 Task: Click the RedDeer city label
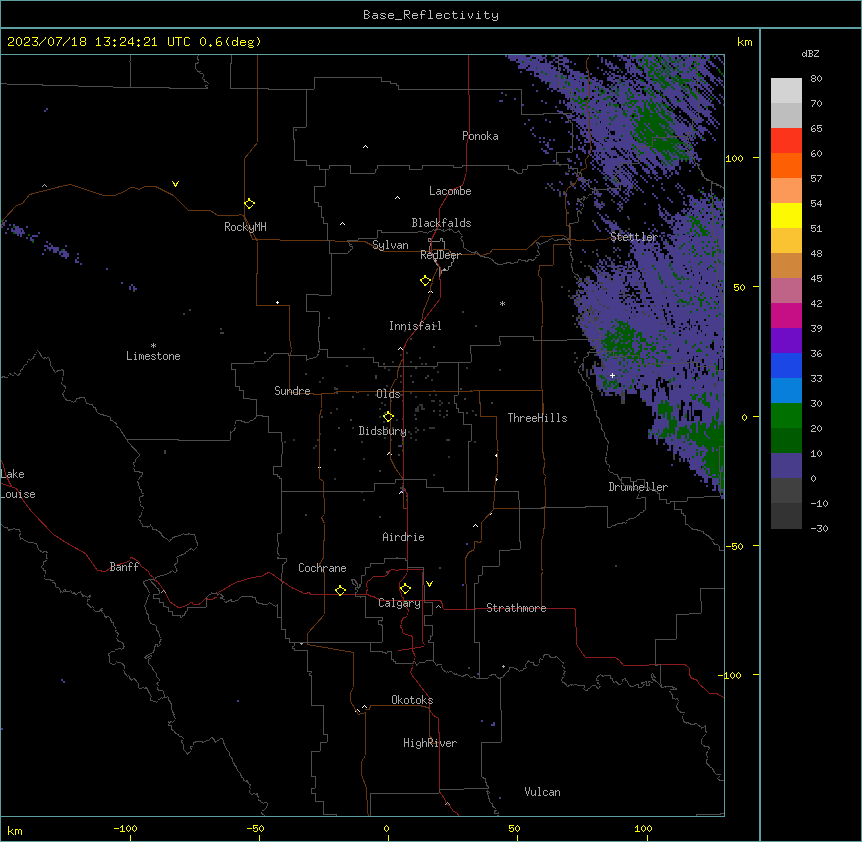440,255
